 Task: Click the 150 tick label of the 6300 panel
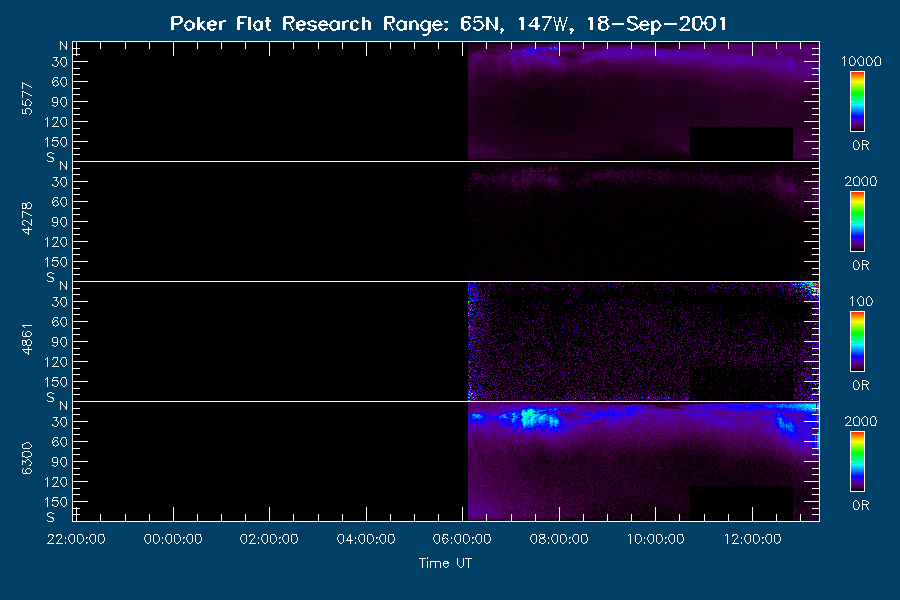click(x=56, y=502)
